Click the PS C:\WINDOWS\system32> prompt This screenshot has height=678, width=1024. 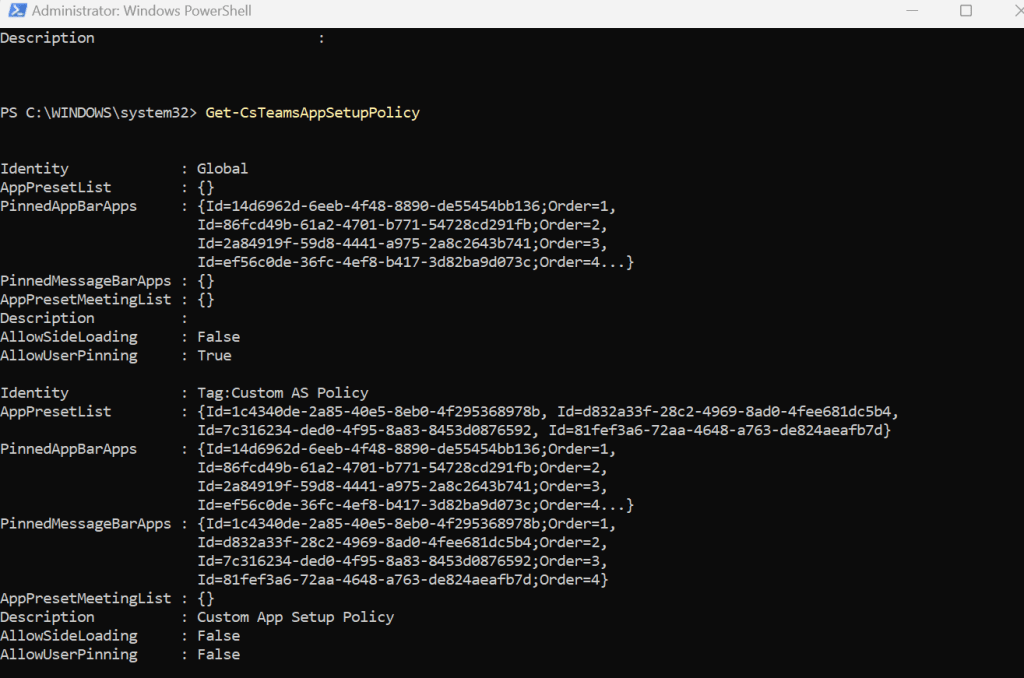coord(100,113)
